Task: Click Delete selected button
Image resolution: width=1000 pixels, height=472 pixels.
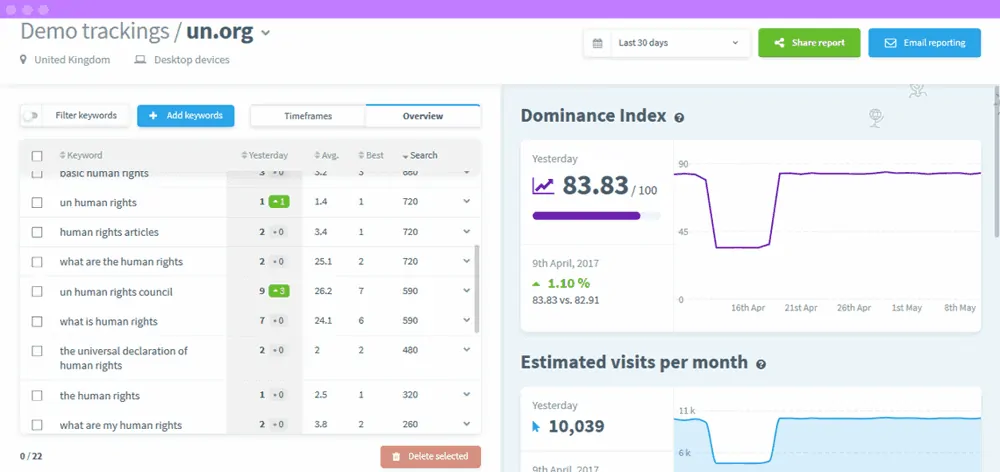Action: pos(430,457)
